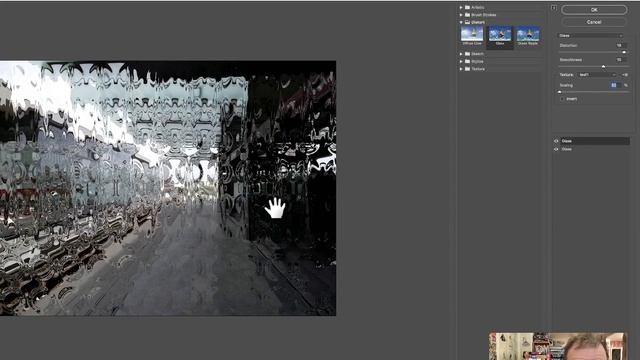Click the Artistic folder icon
Screen dimensions: 640x360
(467, 7)
